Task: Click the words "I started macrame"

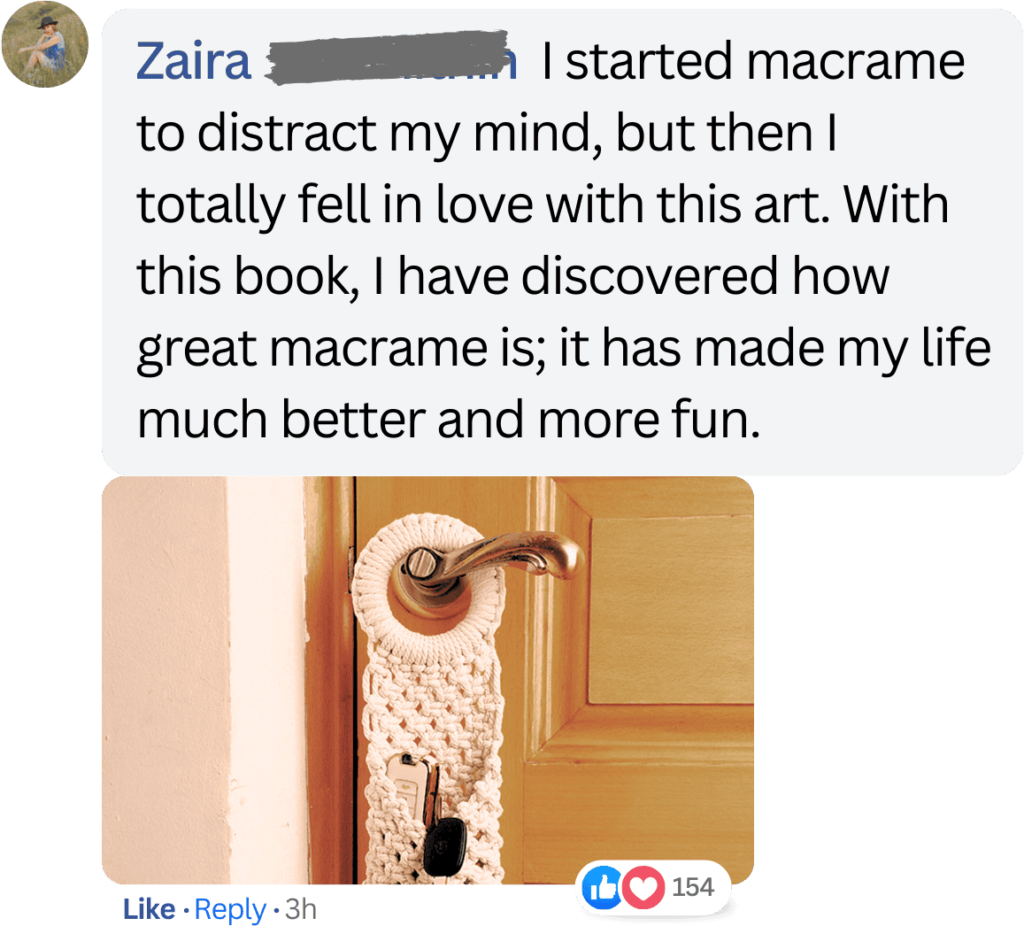Action: [752, 61]
